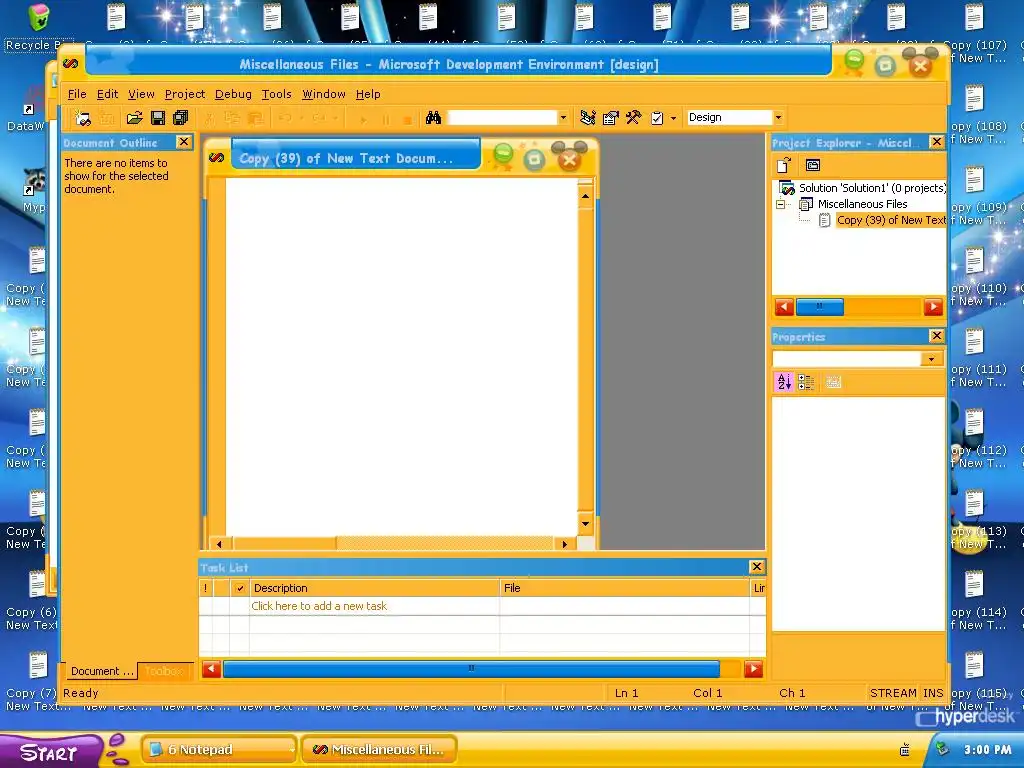Viewport: 1024px width, 768px height.
Task: Select the Copy (110) desktop file icon
Action: (x=974, y=261)
